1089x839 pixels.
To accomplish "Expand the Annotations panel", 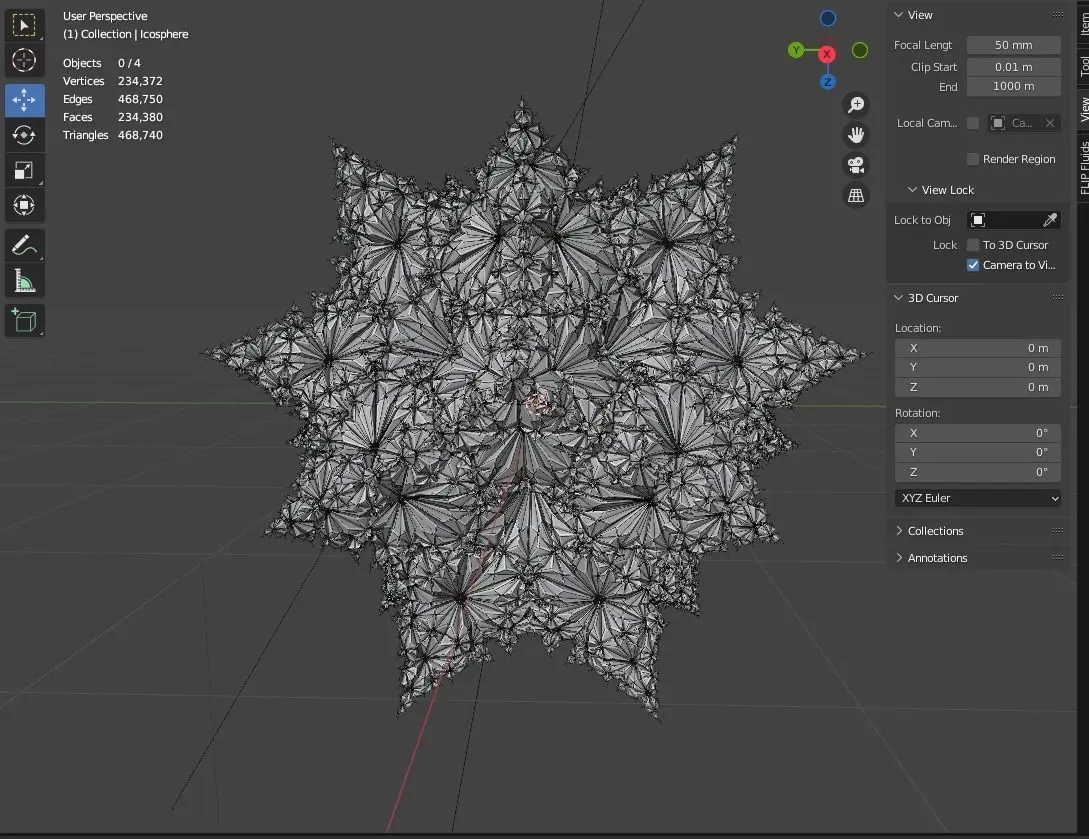I will tap(899, 558).
